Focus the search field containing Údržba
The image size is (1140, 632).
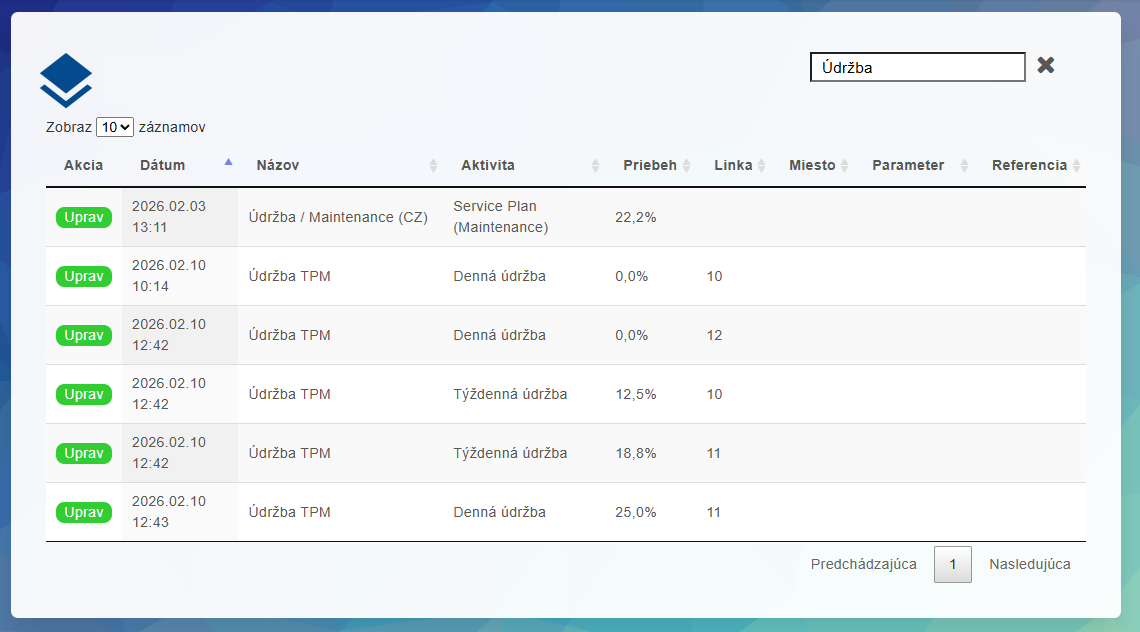point(917,67)
